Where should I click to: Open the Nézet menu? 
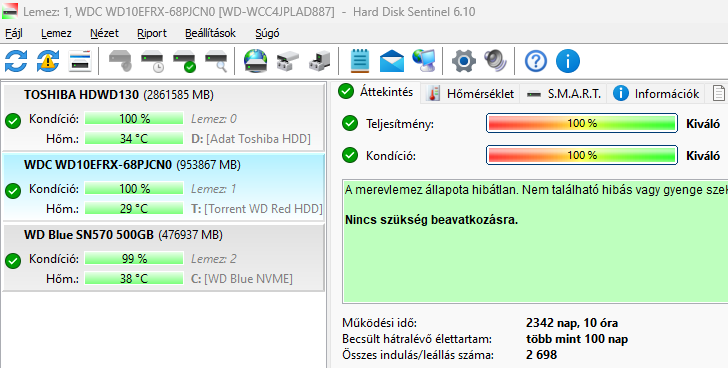click(x=104, y=33)
